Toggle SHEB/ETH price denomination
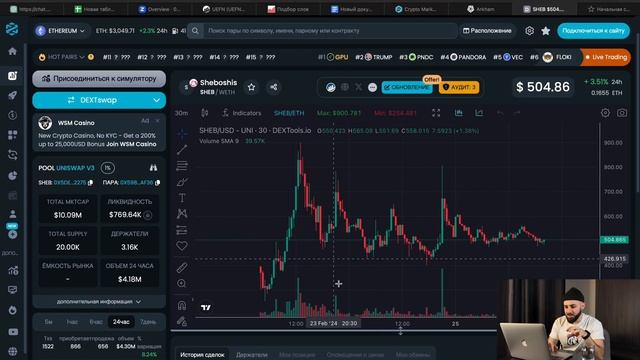Image resolution: width=640 pixels, height=360 pixels. (289, 113)
